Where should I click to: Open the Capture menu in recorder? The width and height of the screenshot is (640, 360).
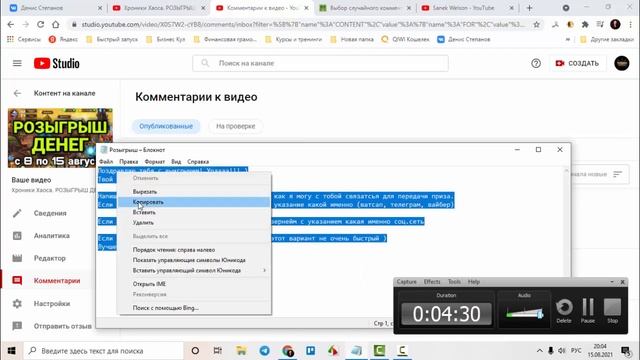point(407,282)
